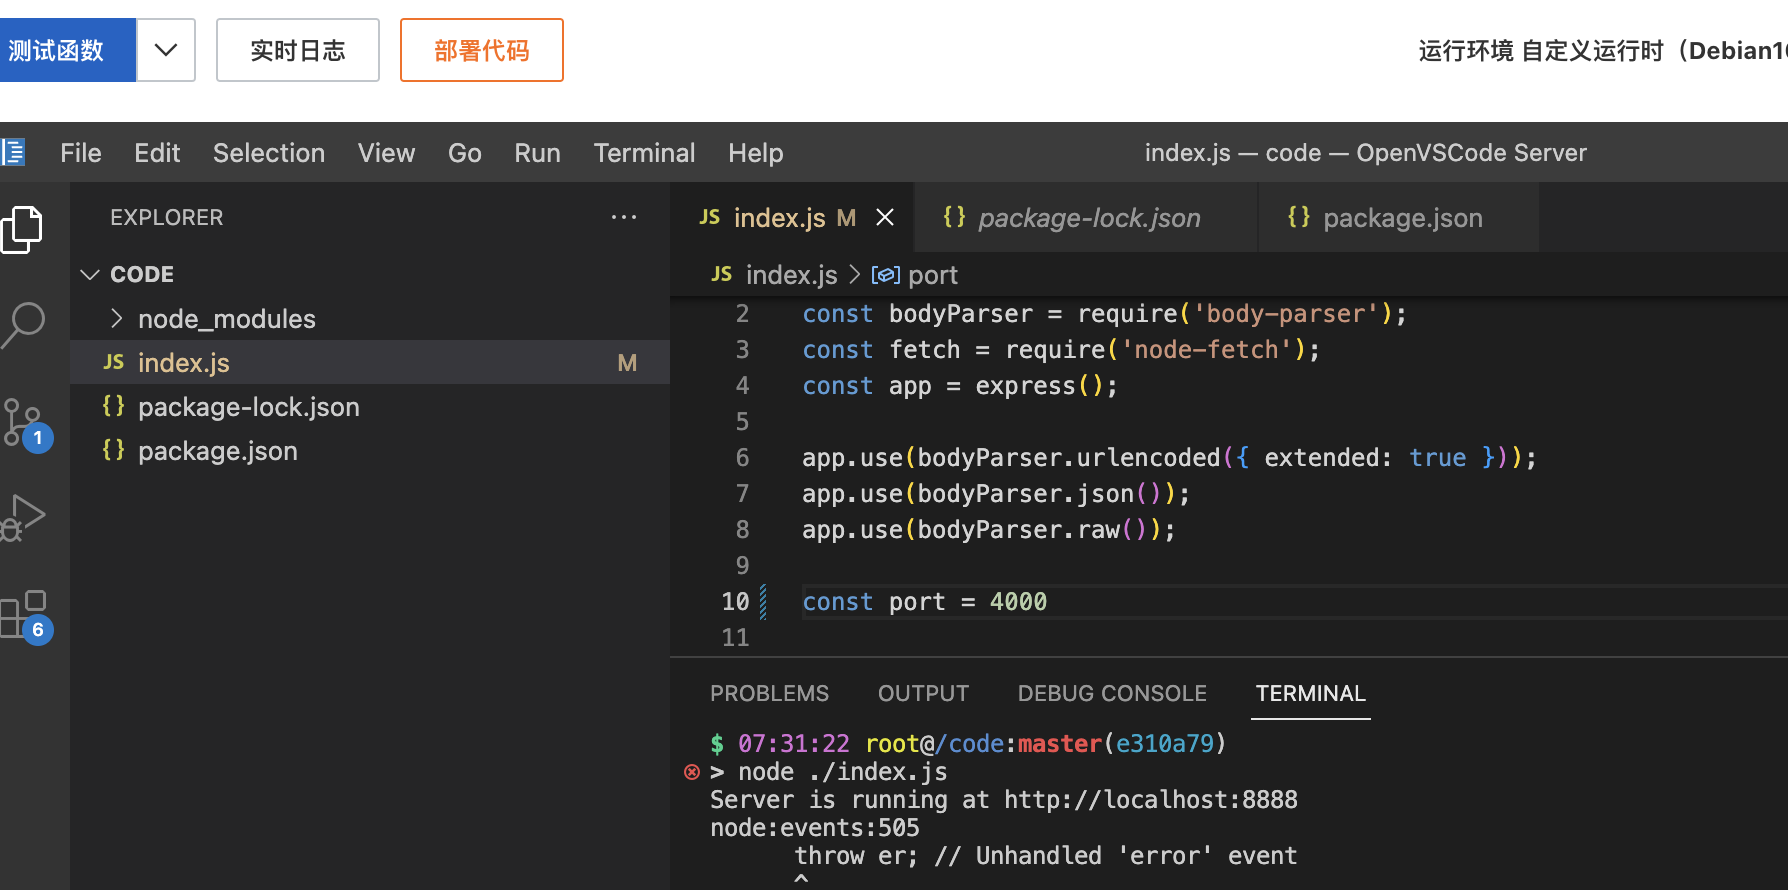Click line number 10 in gutter

735,601
